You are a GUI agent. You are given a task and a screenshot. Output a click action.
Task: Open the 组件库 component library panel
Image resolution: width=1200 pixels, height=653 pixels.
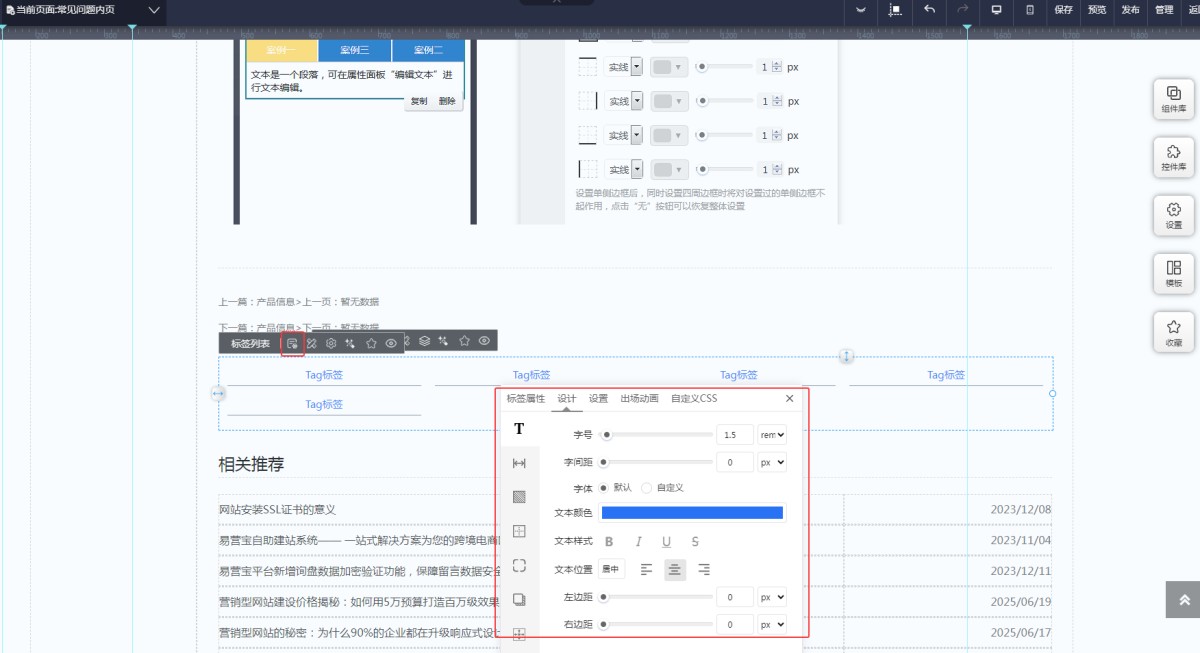point(1174,98)
